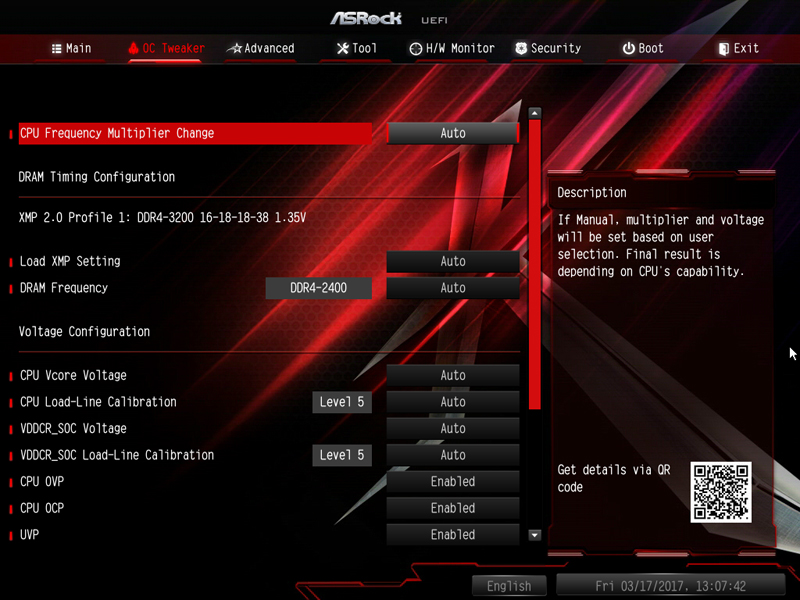The image size is (800, 600).
Task: Select the Exit tab
Action: [739, 48]
